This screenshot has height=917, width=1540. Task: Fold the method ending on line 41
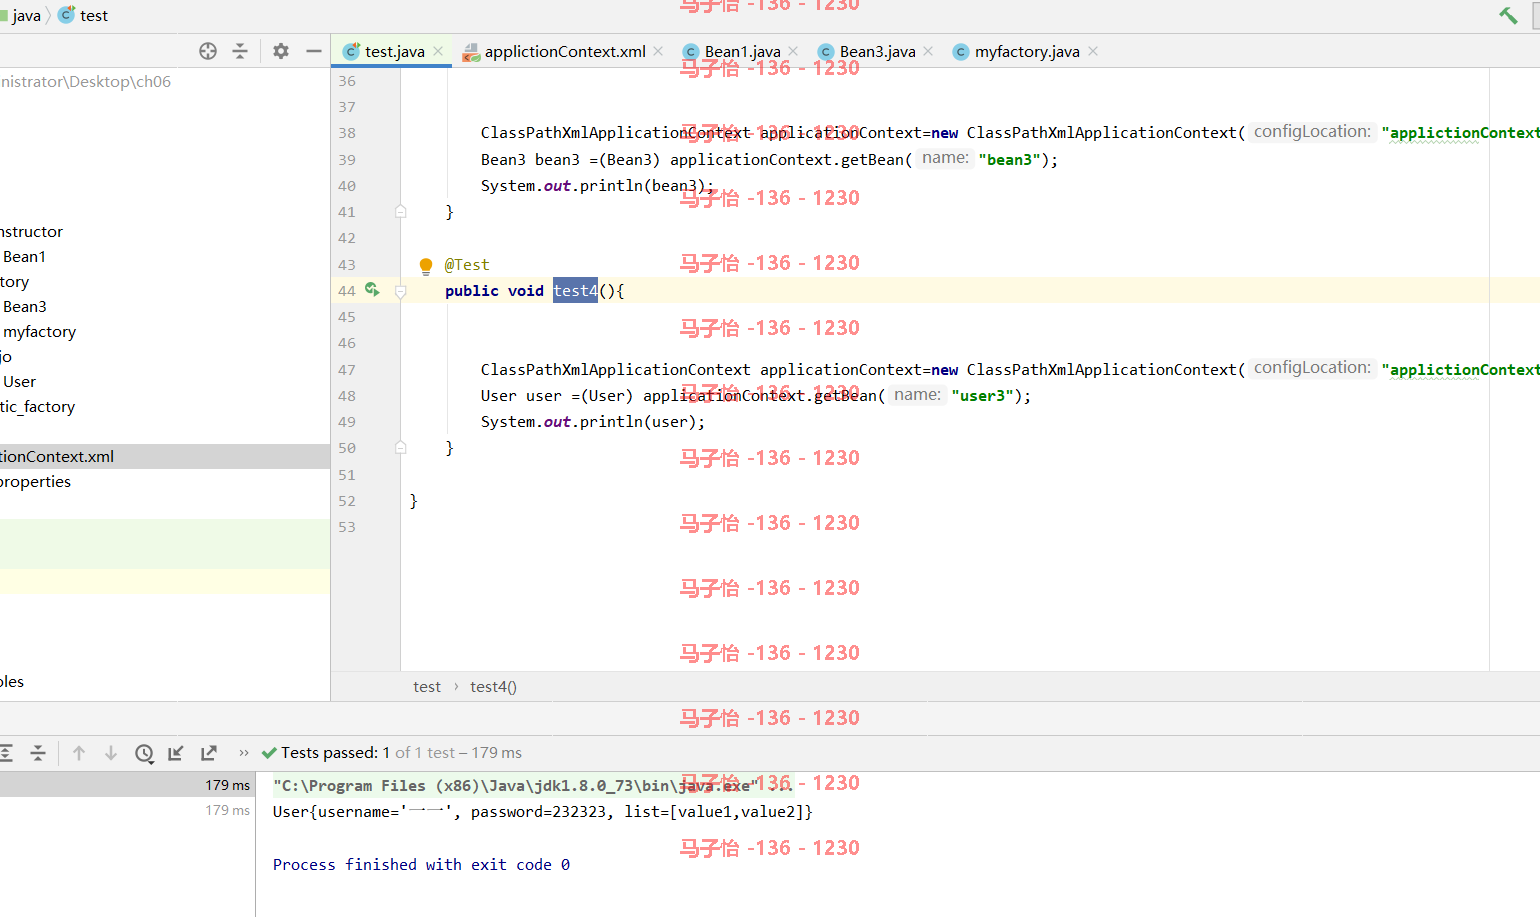coord(400,212)
